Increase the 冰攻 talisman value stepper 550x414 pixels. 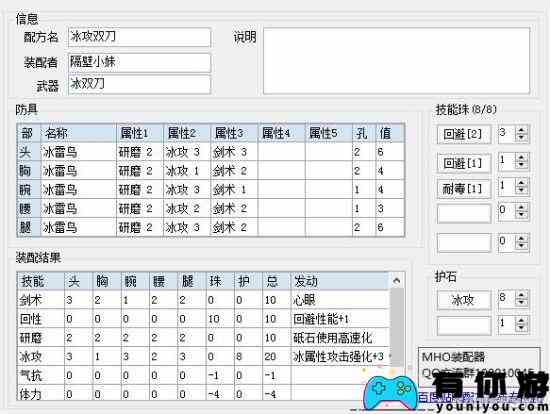(521, 295)
